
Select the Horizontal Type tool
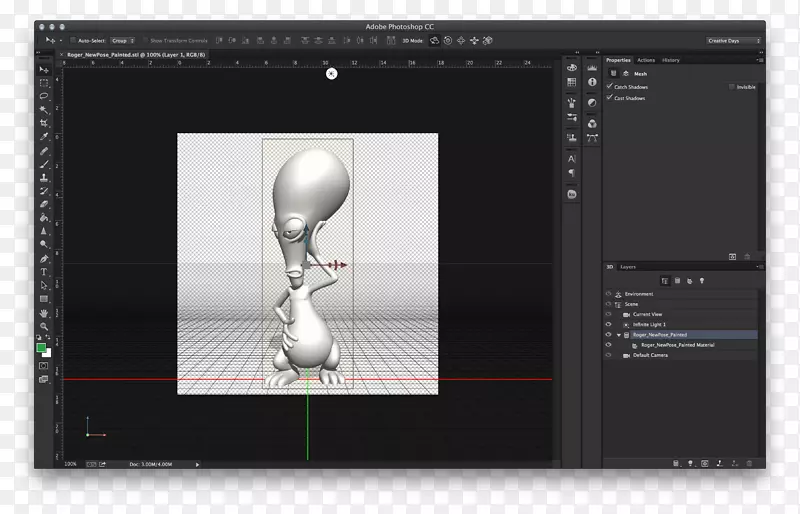pos(44,272)
